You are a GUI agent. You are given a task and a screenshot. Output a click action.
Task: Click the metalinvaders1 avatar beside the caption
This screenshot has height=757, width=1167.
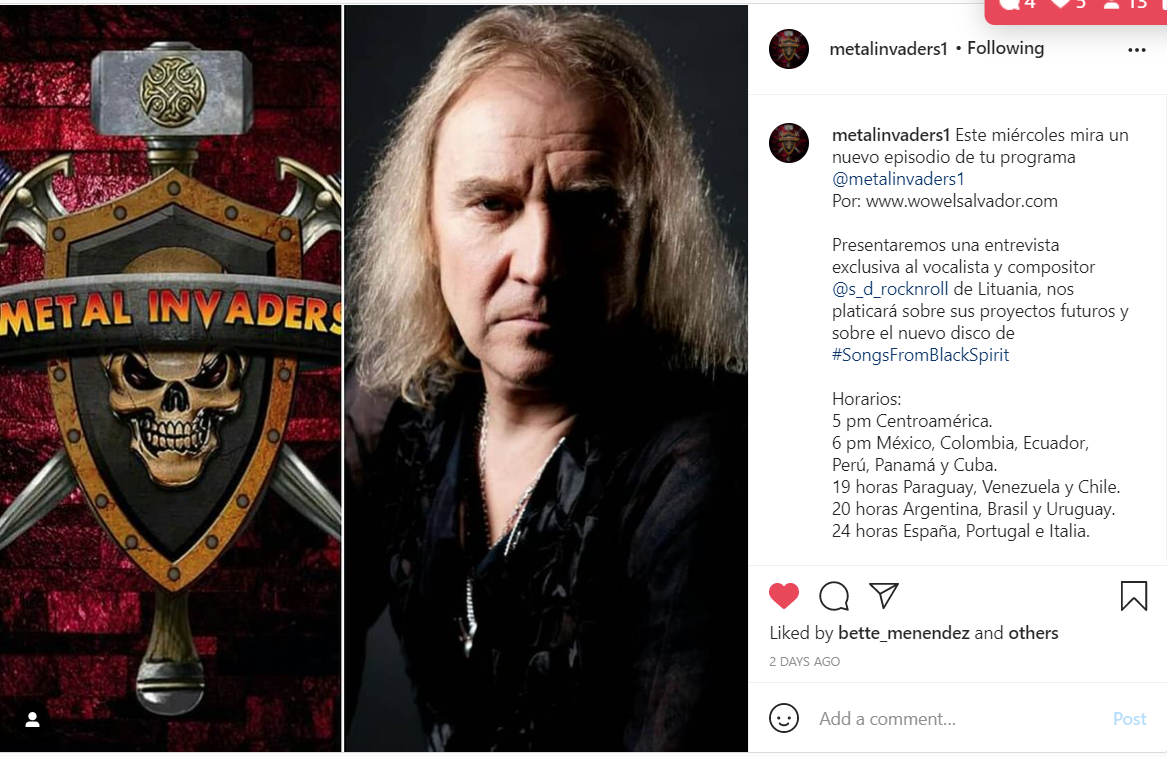(789, 143)
